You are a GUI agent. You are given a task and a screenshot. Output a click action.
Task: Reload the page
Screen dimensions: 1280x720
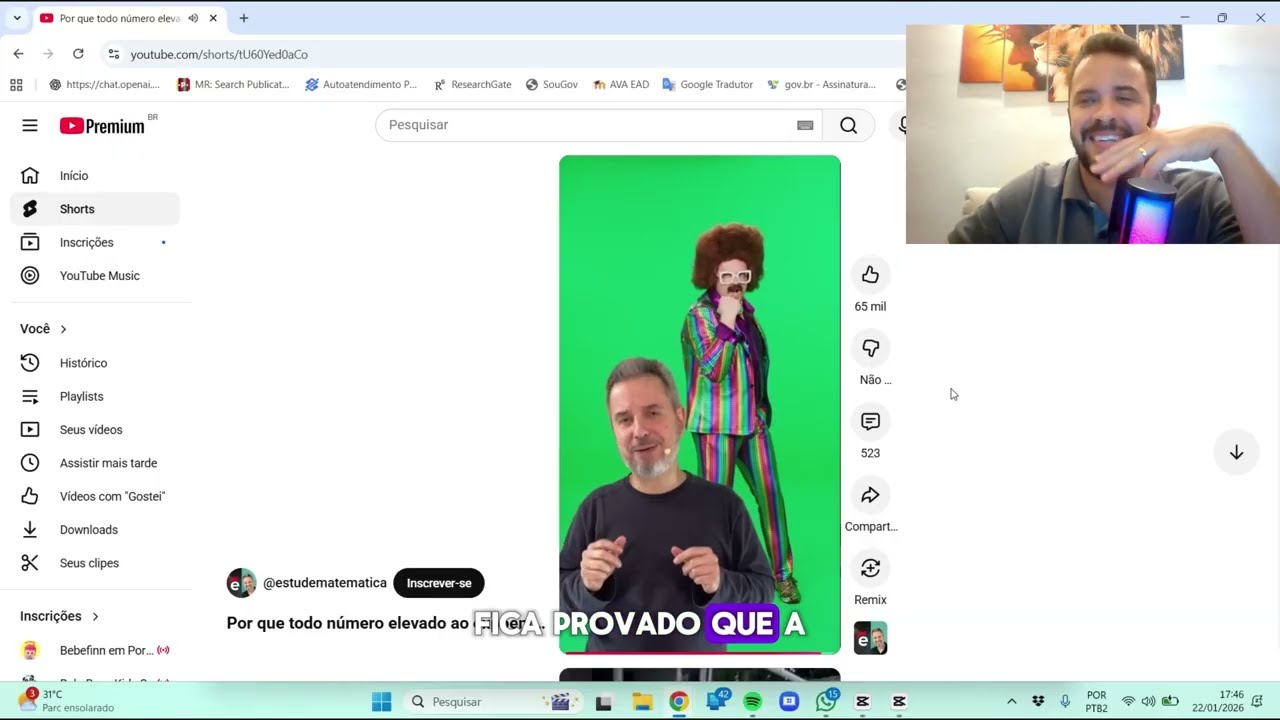pyautogui.click(x=78, y=54)
